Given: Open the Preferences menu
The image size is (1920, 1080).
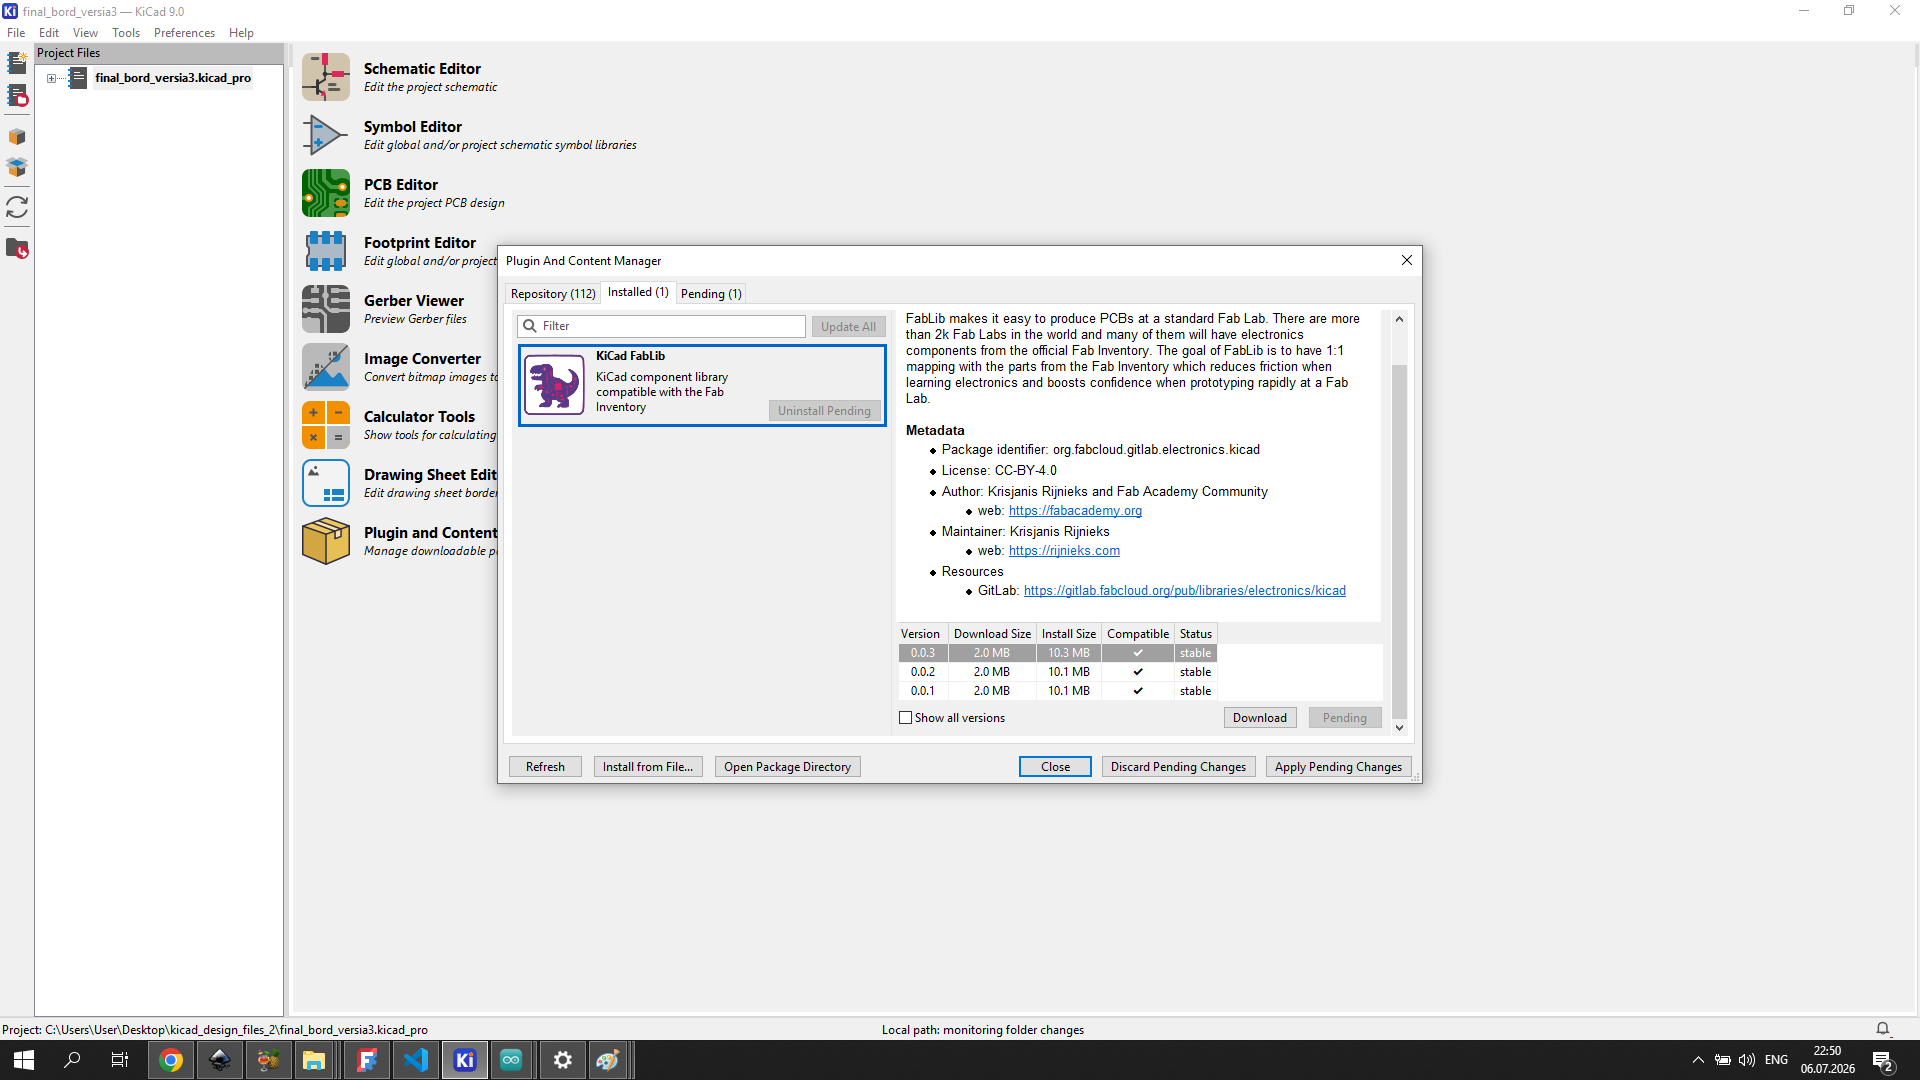Looking at the screenshot, I should click(184, 33).
